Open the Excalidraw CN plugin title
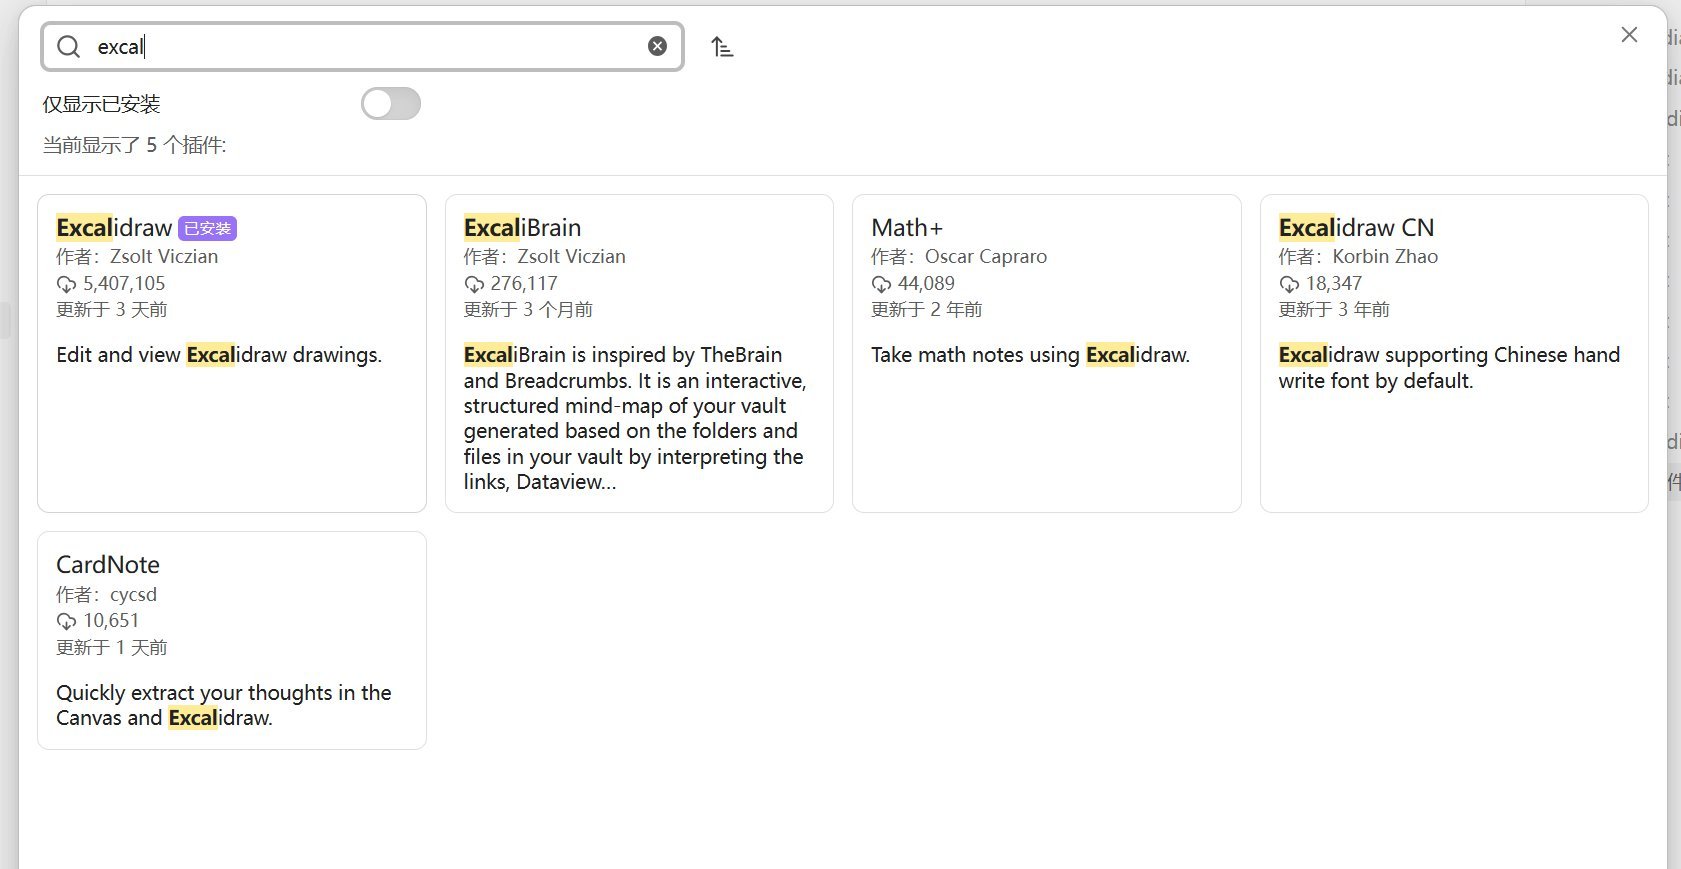The width and height of the screenshot is (1681, 869). point(1356,228)
